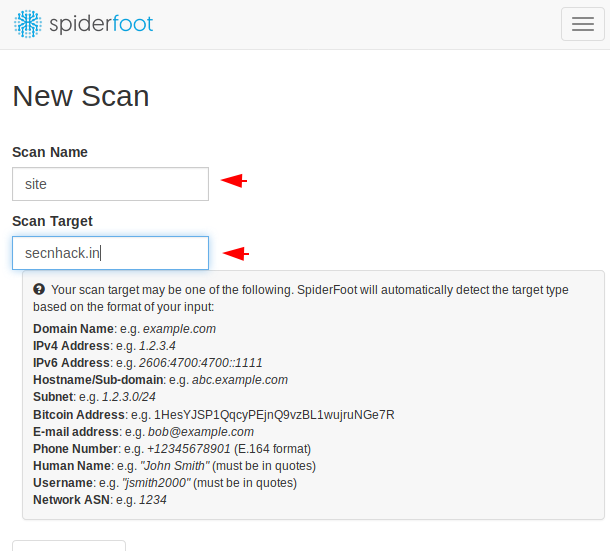Viewport: 610px width, 551px height.
Task: Click the red arrow beside Scan Name
Action: click(x=234, y=181)
